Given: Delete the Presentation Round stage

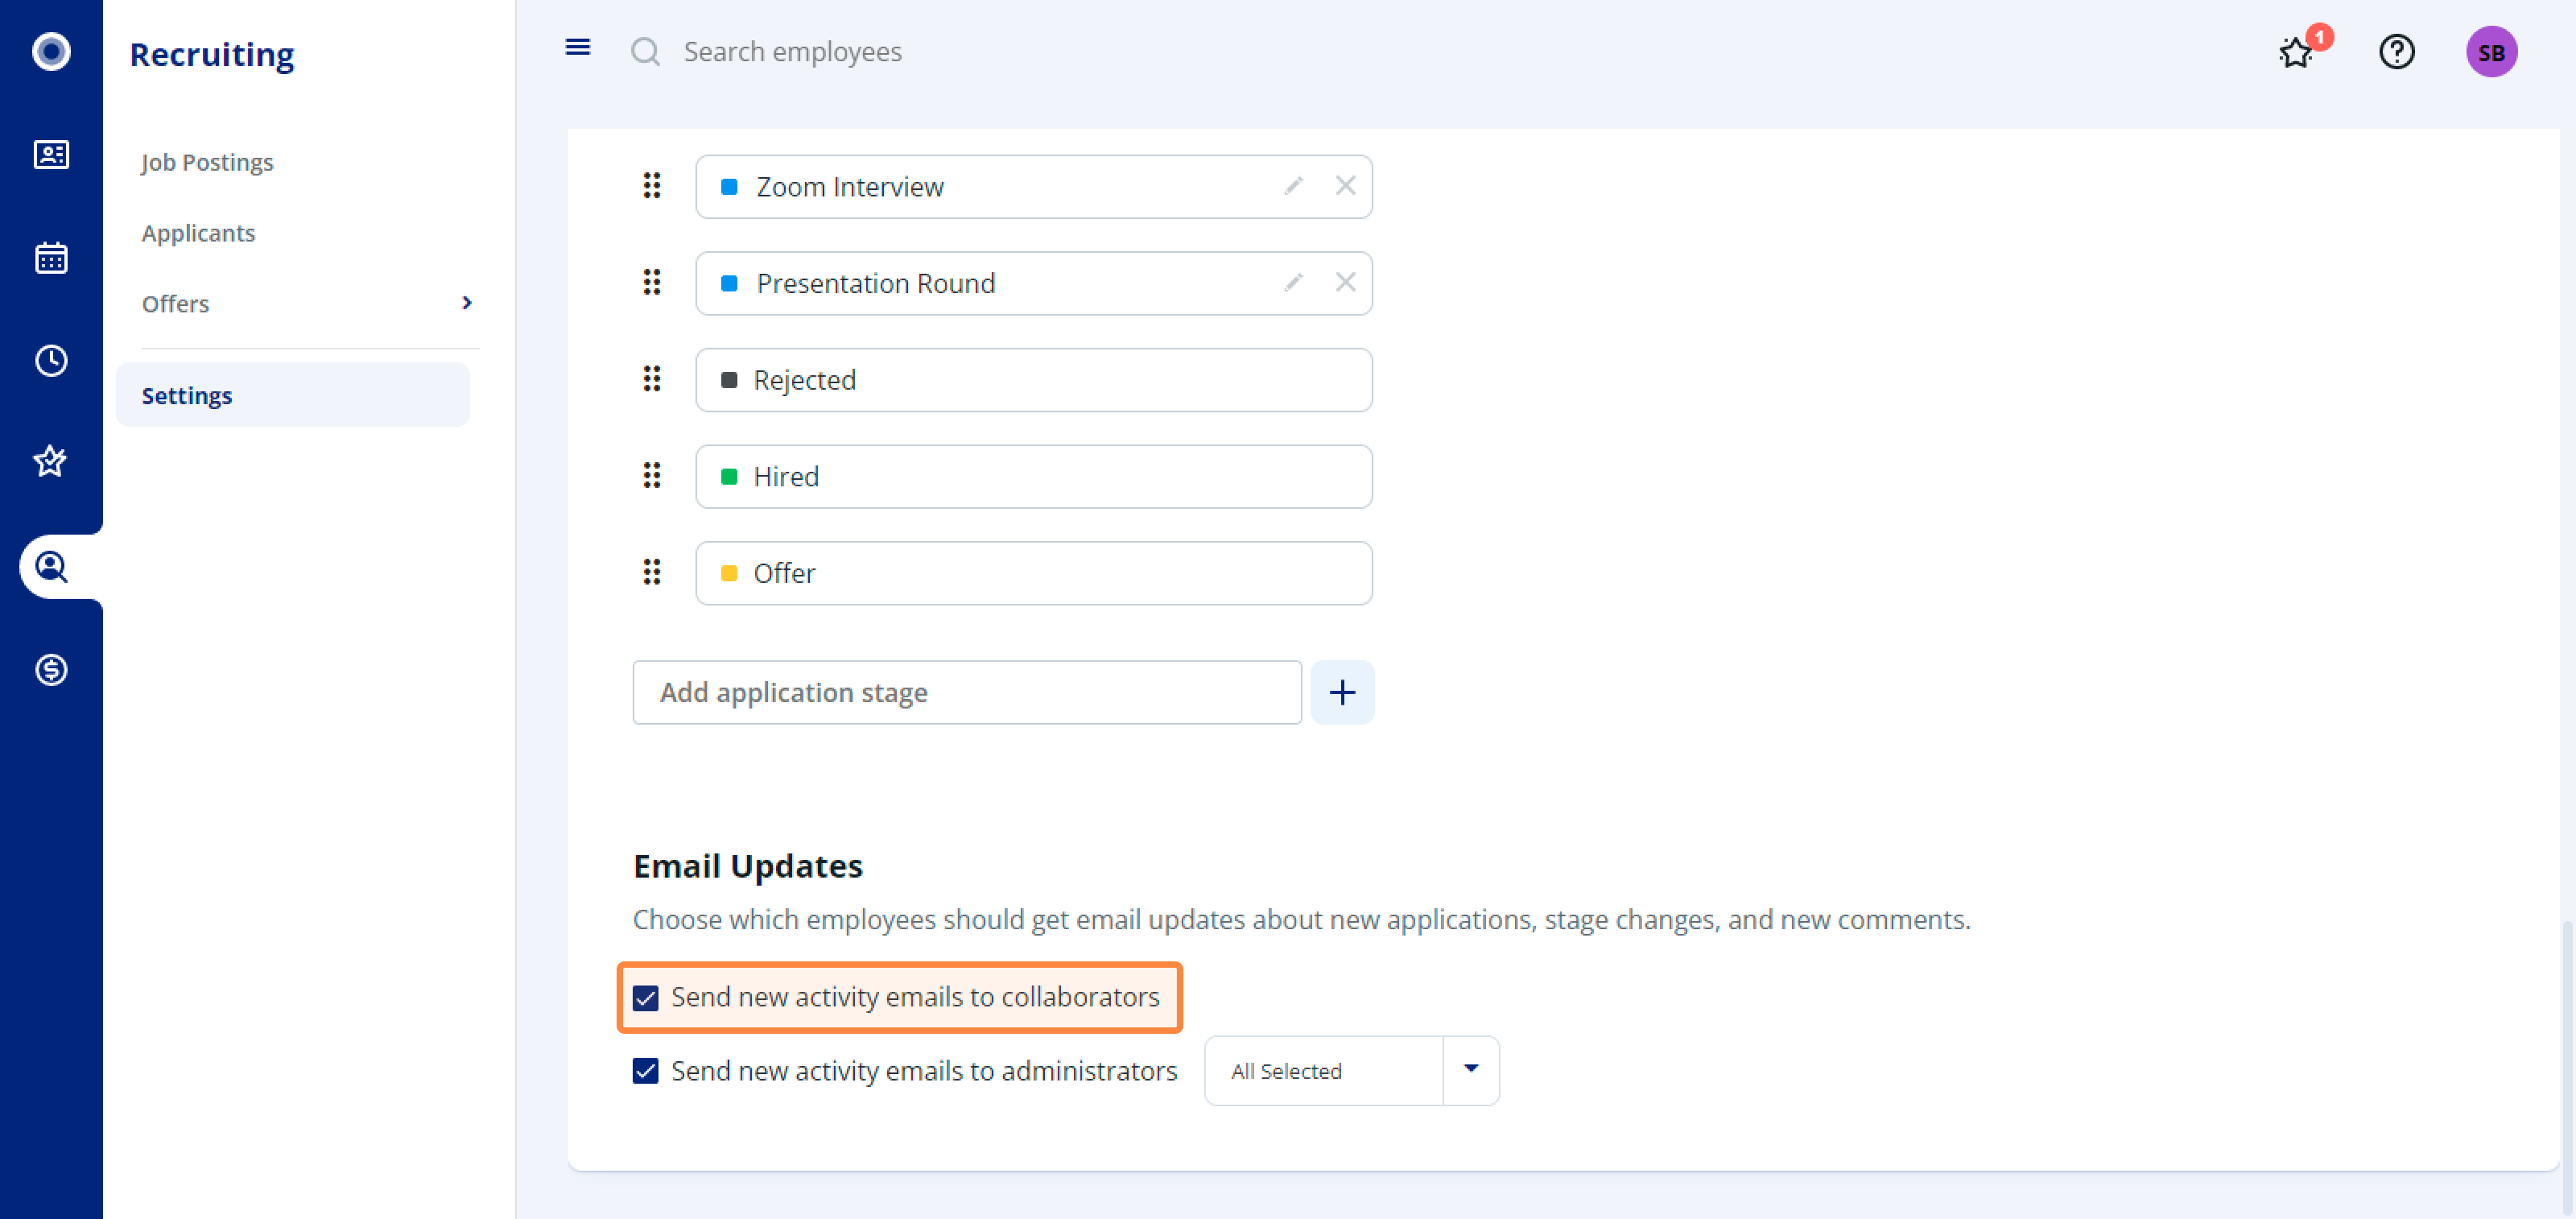Looking at the screenshot, I should click(x=1345, y=283).
